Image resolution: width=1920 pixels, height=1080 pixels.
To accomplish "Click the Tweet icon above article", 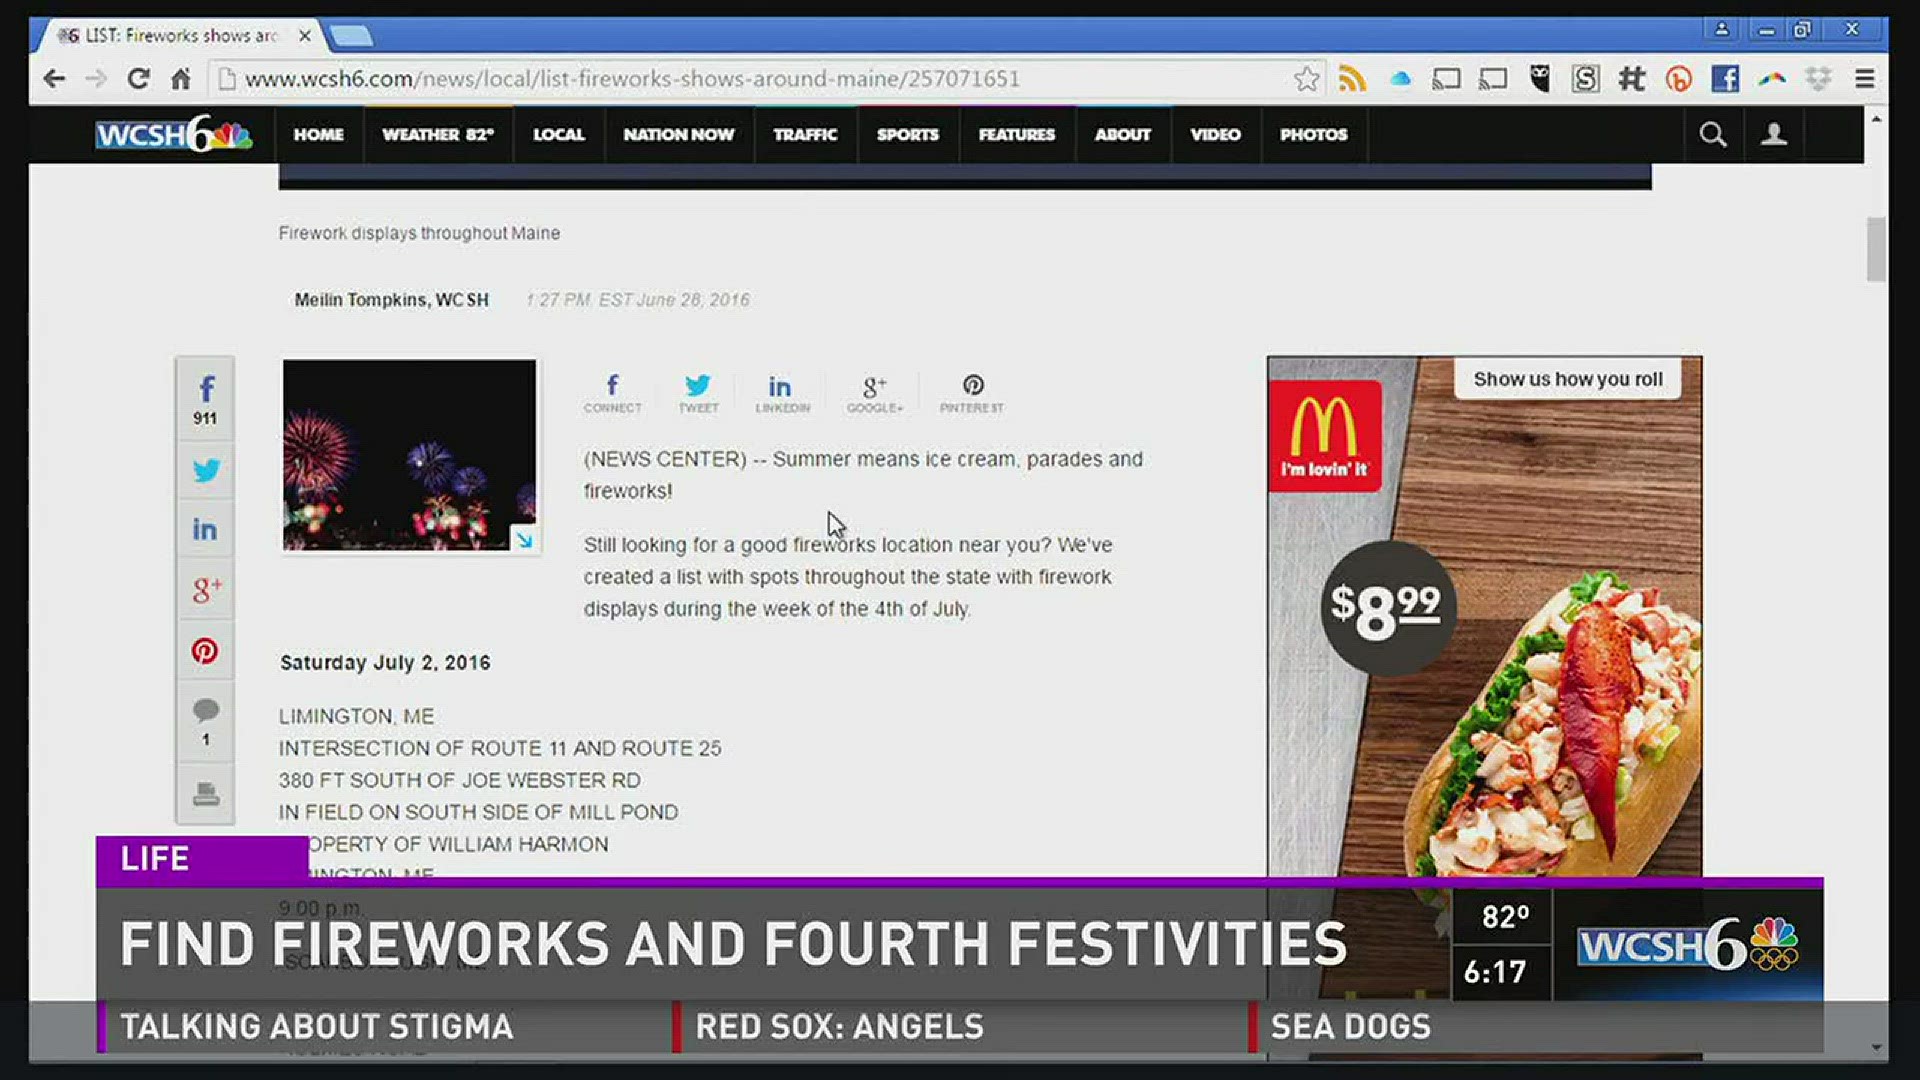I will pyautogui.click(x=698, y=393).
